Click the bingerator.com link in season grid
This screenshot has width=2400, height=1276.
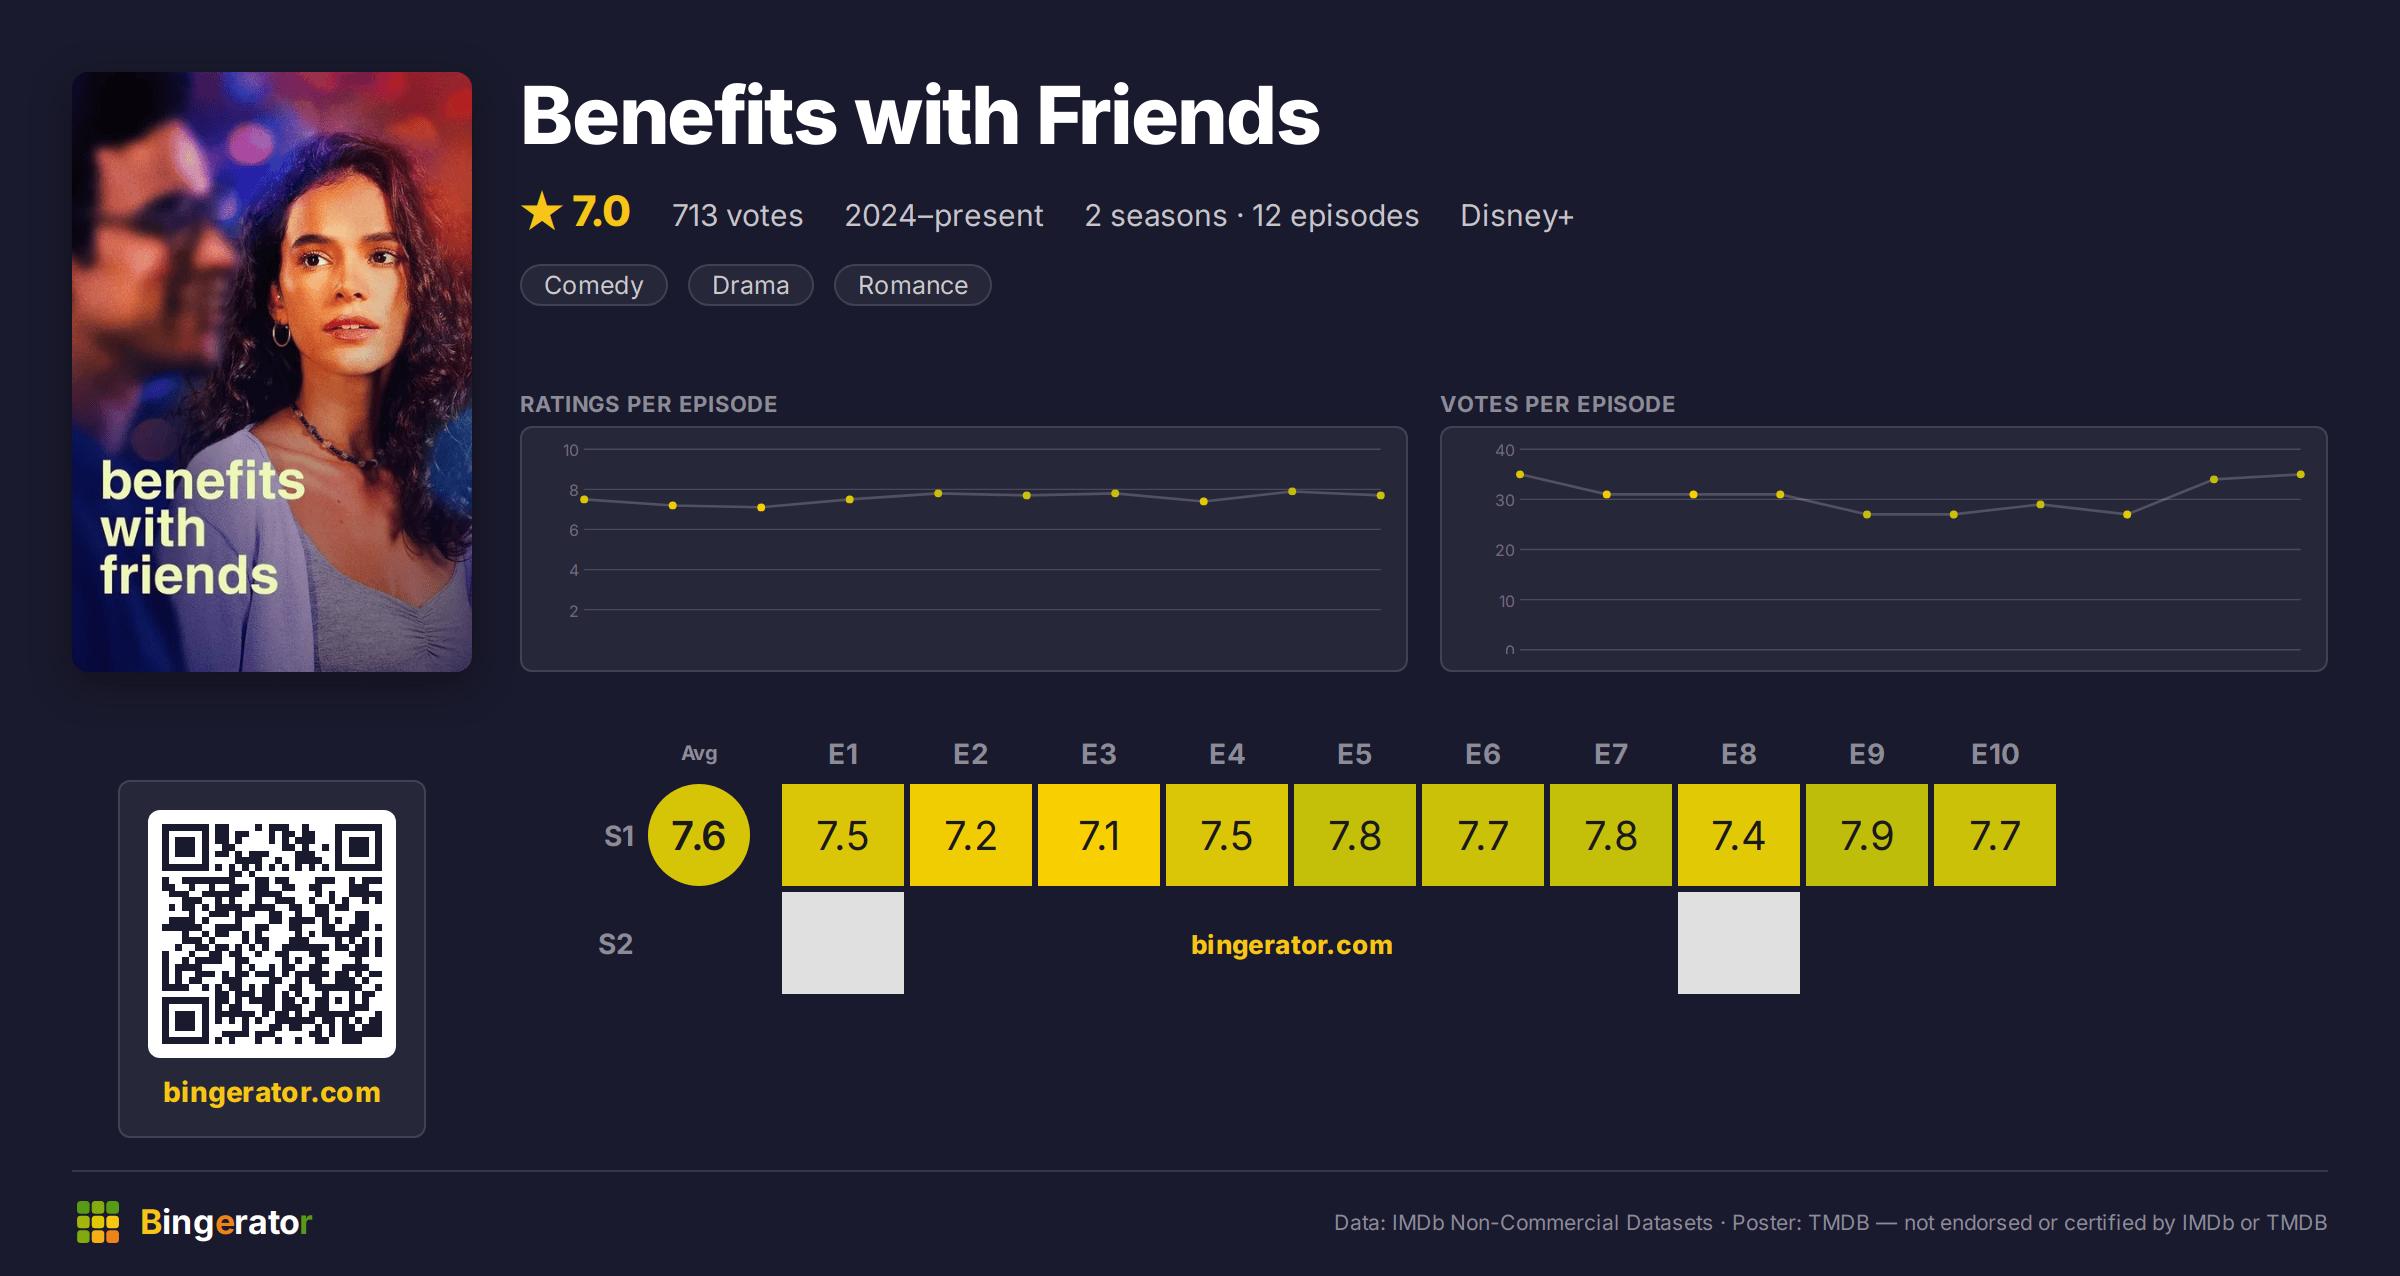[x=1292, y=944]
